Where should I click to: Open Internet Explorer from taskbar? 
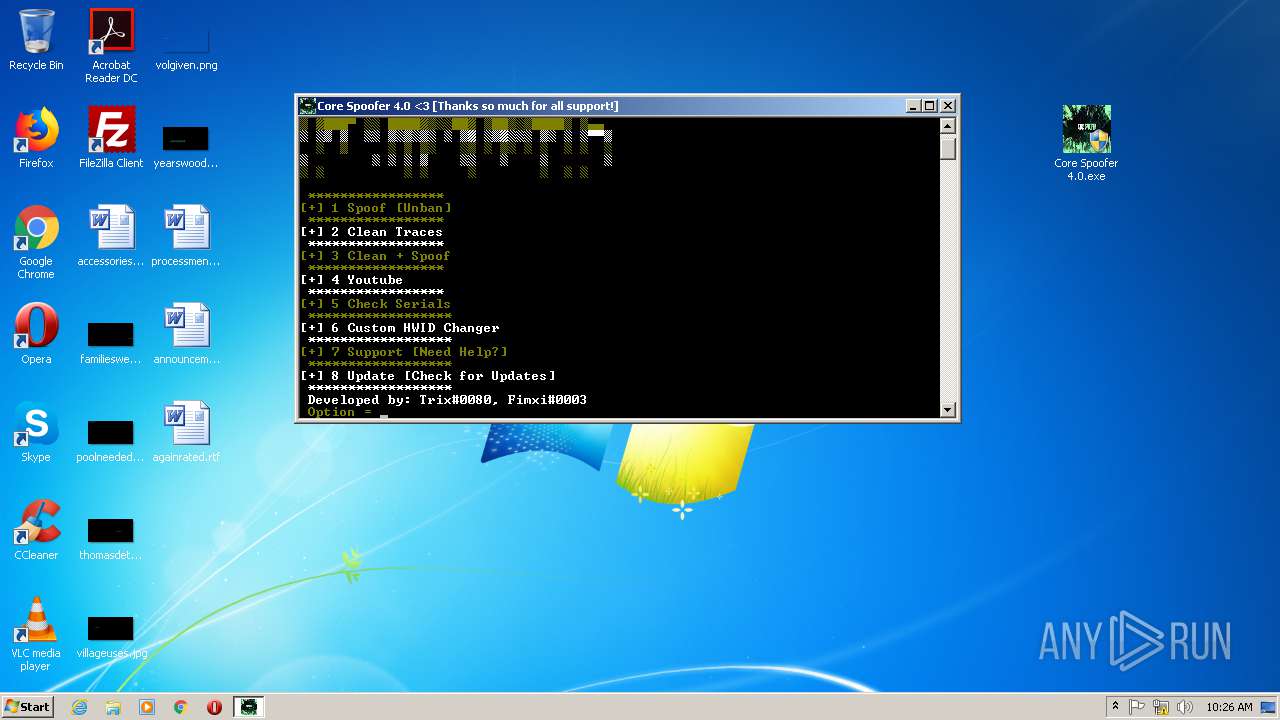pyautogui.click(x=79, y=707)
